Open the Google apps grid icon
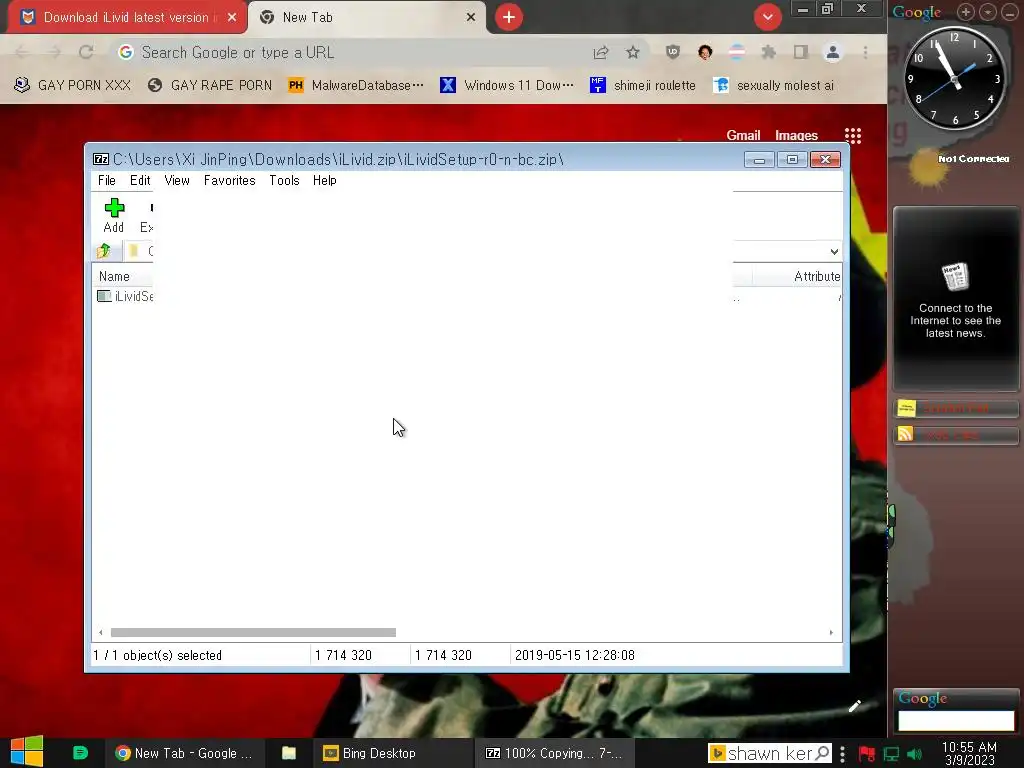1024x768 pixels. point(853,135)
